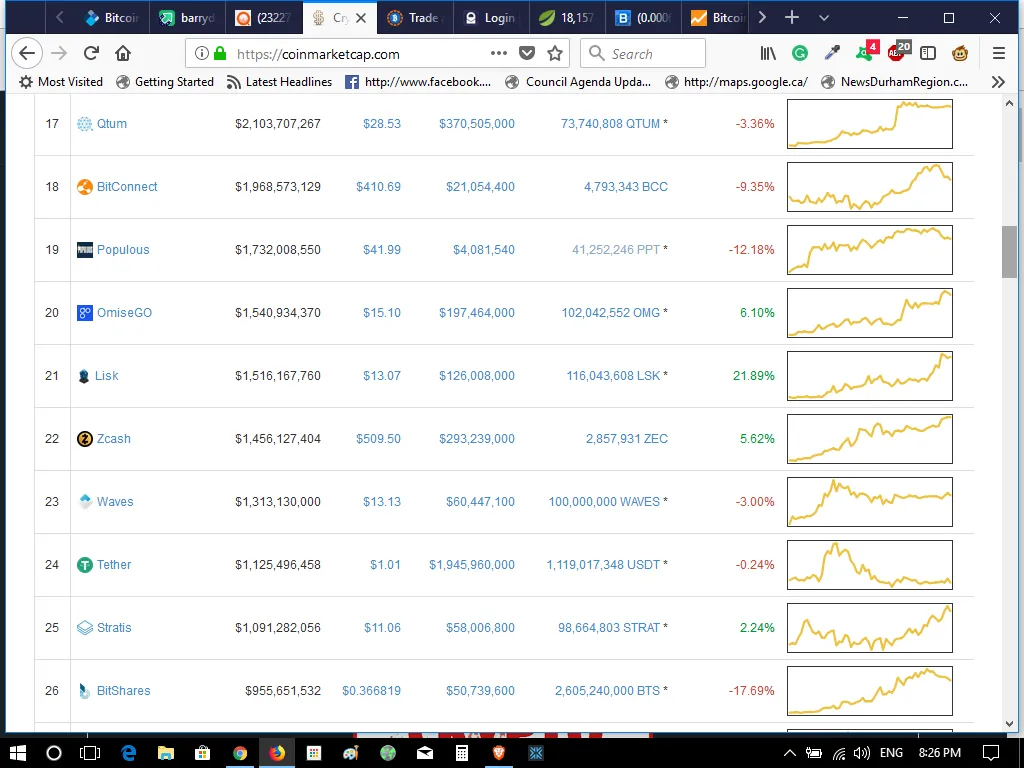Click the browser Search box
The image size is (1024, 768).
pos(643,54)
